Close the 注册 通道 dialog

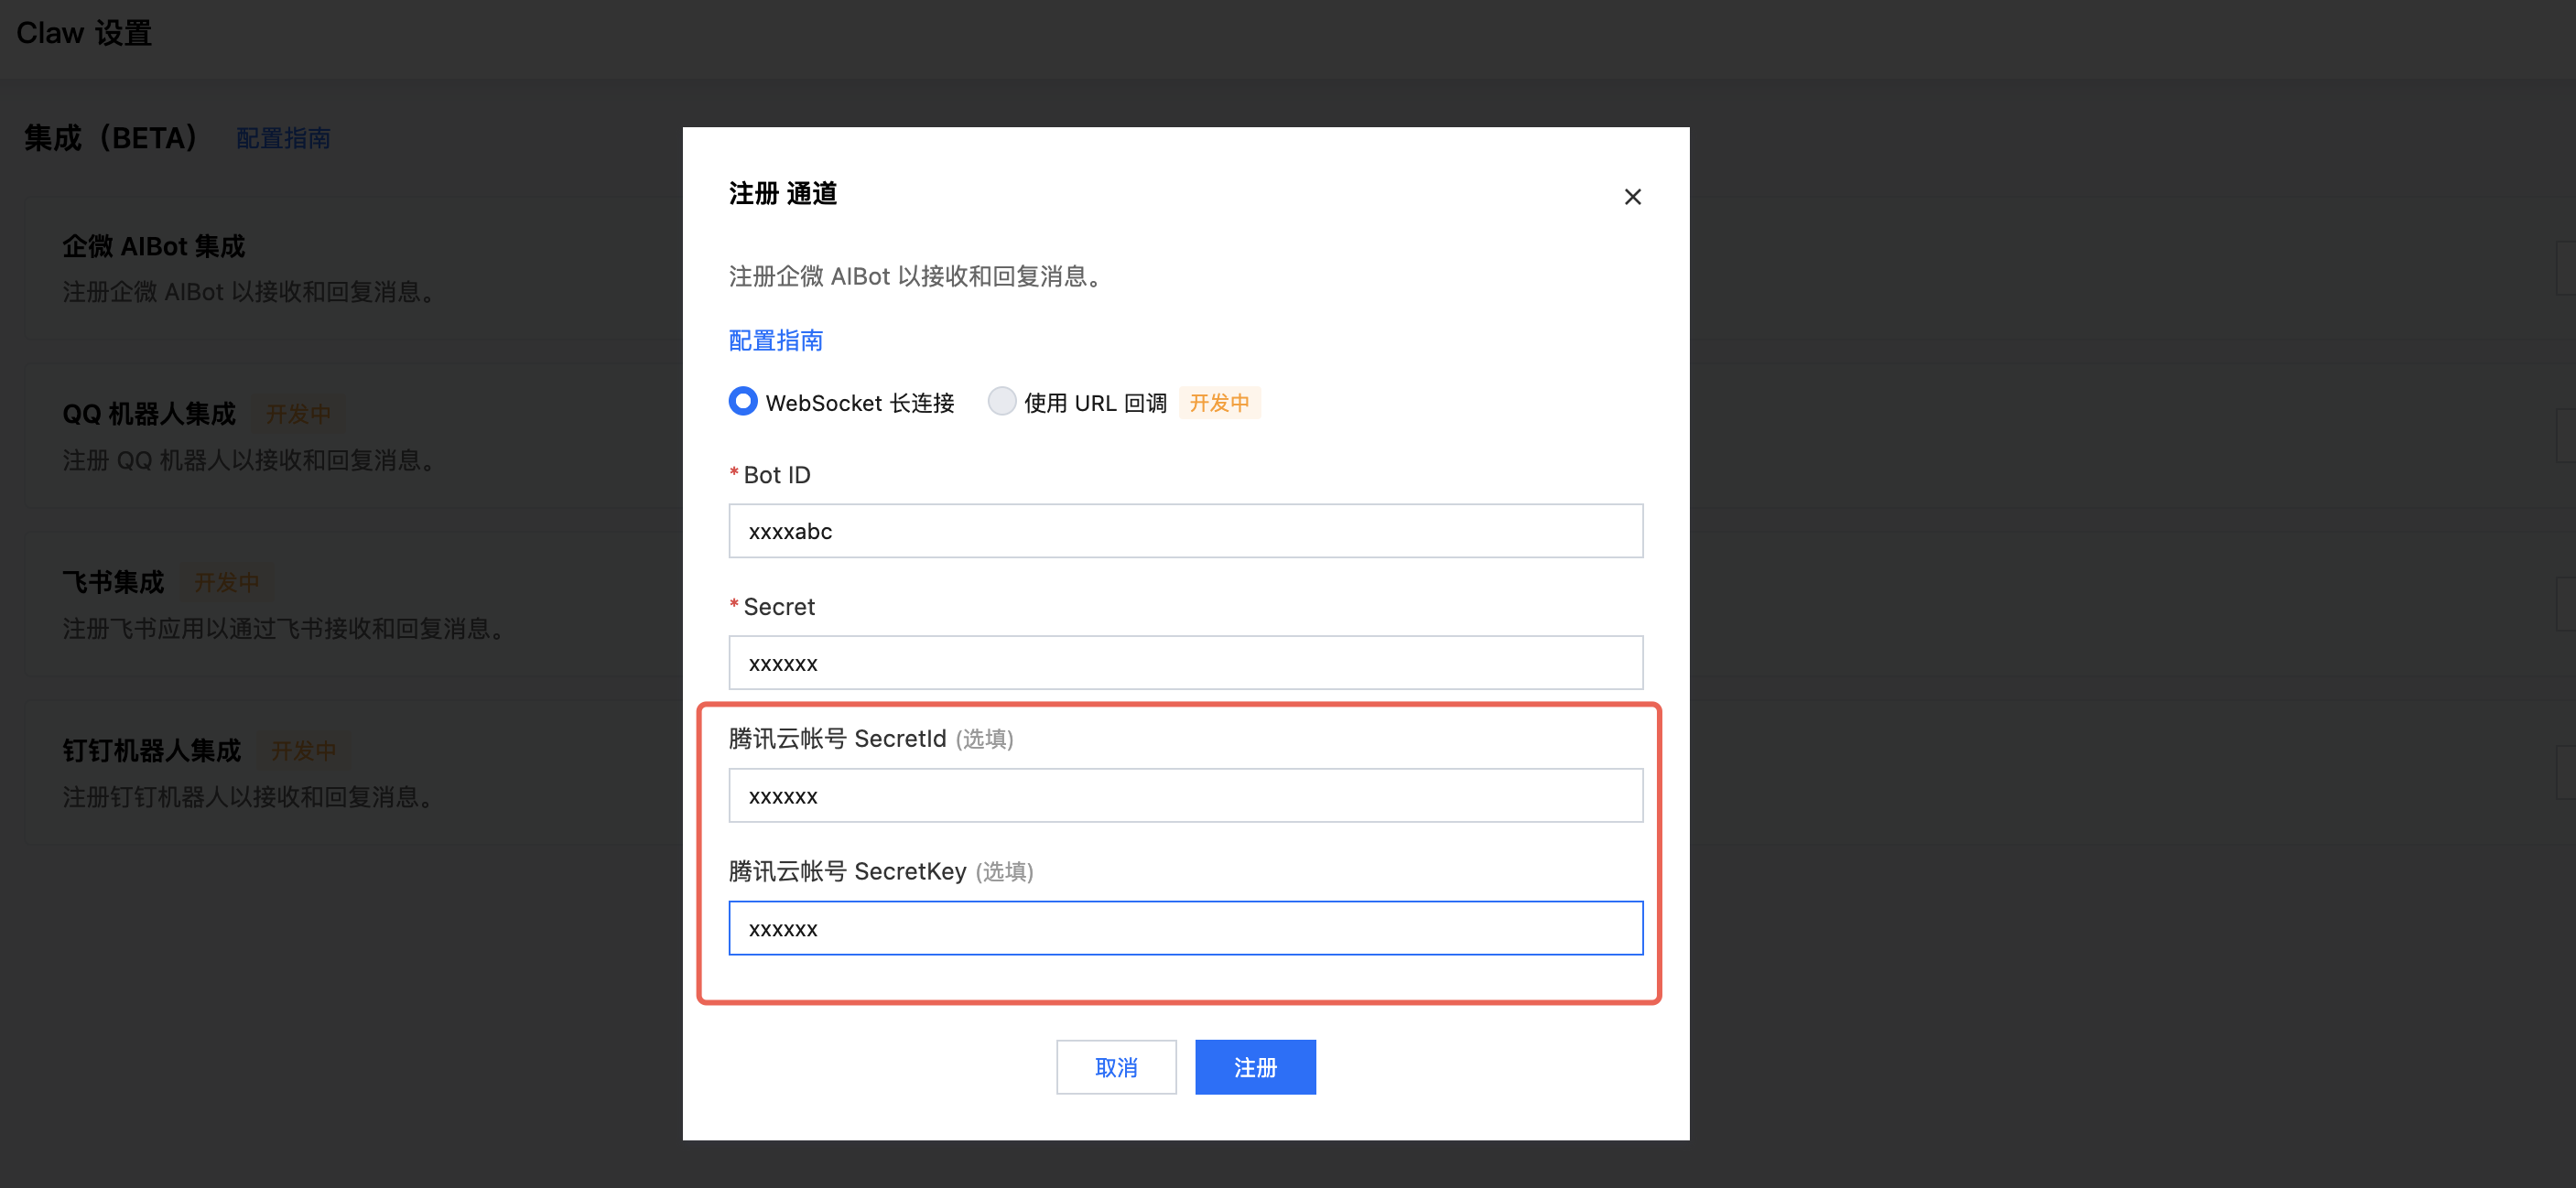click(1632, 197)
